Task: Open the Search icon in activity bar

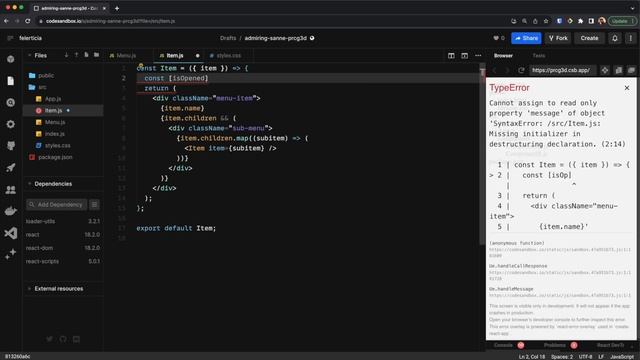Action: [x=11, y=102]
